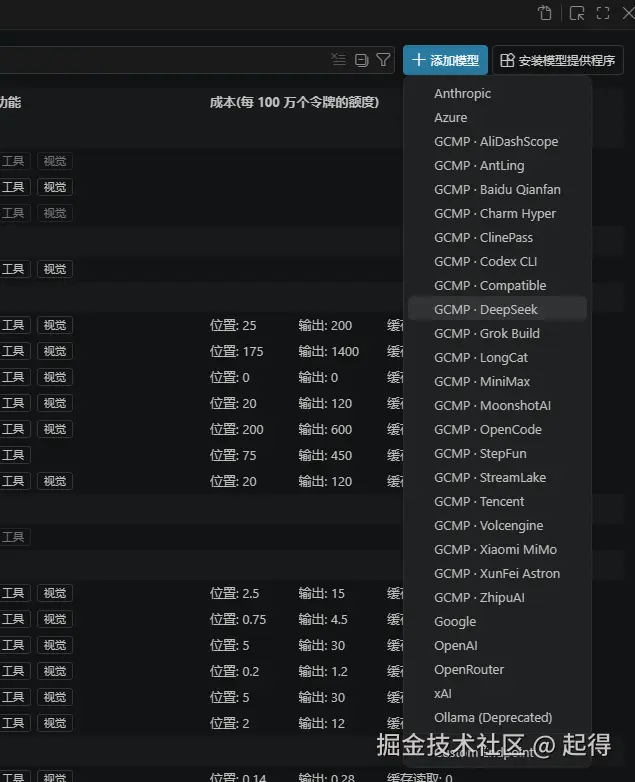This screenshot has width=635, height=782.
Task: Click the 位置: 0.2 cell
Action: pos(234,671)
